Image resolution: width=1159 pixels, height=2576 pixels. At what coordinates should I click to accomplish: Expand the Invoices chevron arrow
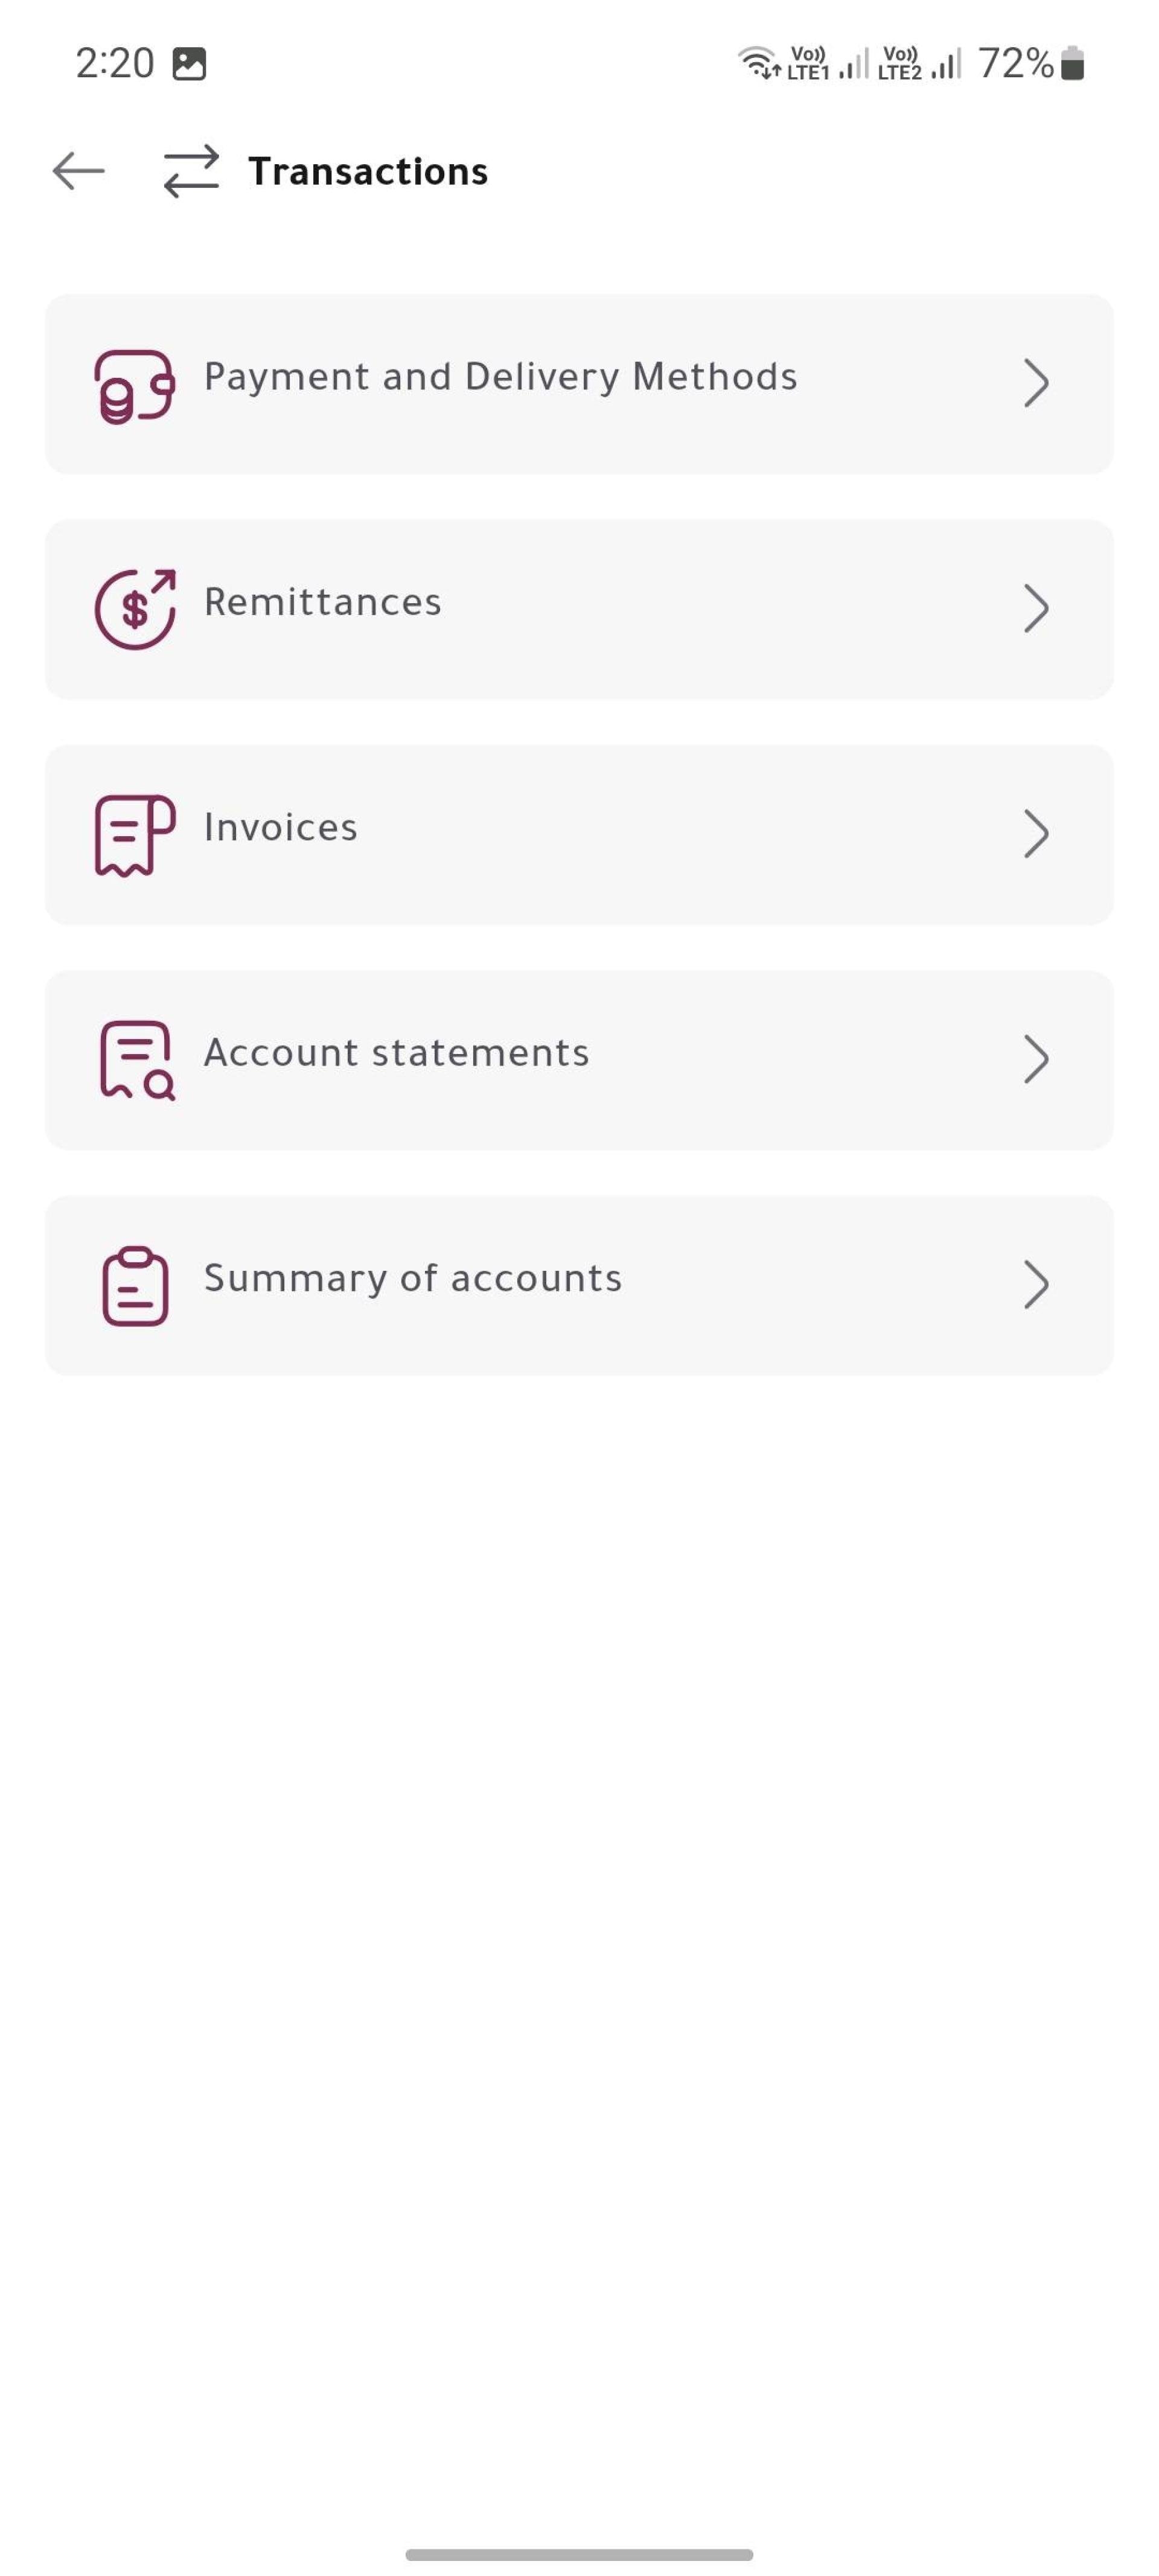(x=1036, y=834)
